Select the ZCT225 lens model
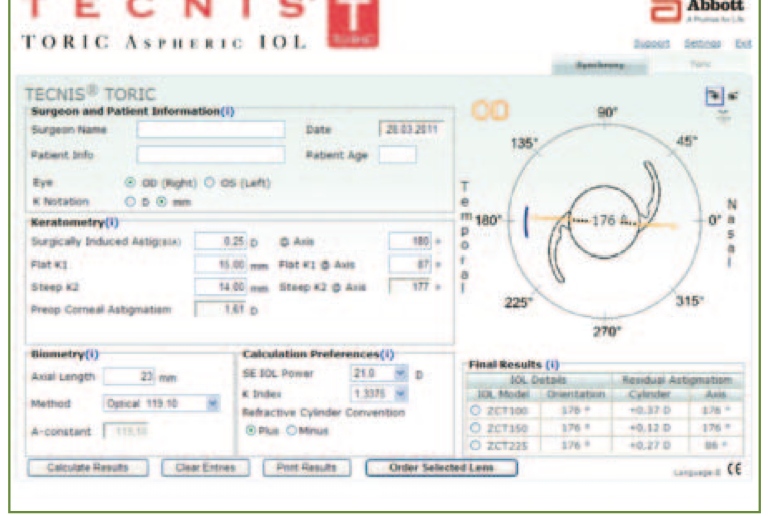This screenshot has height=516, width=768. [x=475, y=445]
